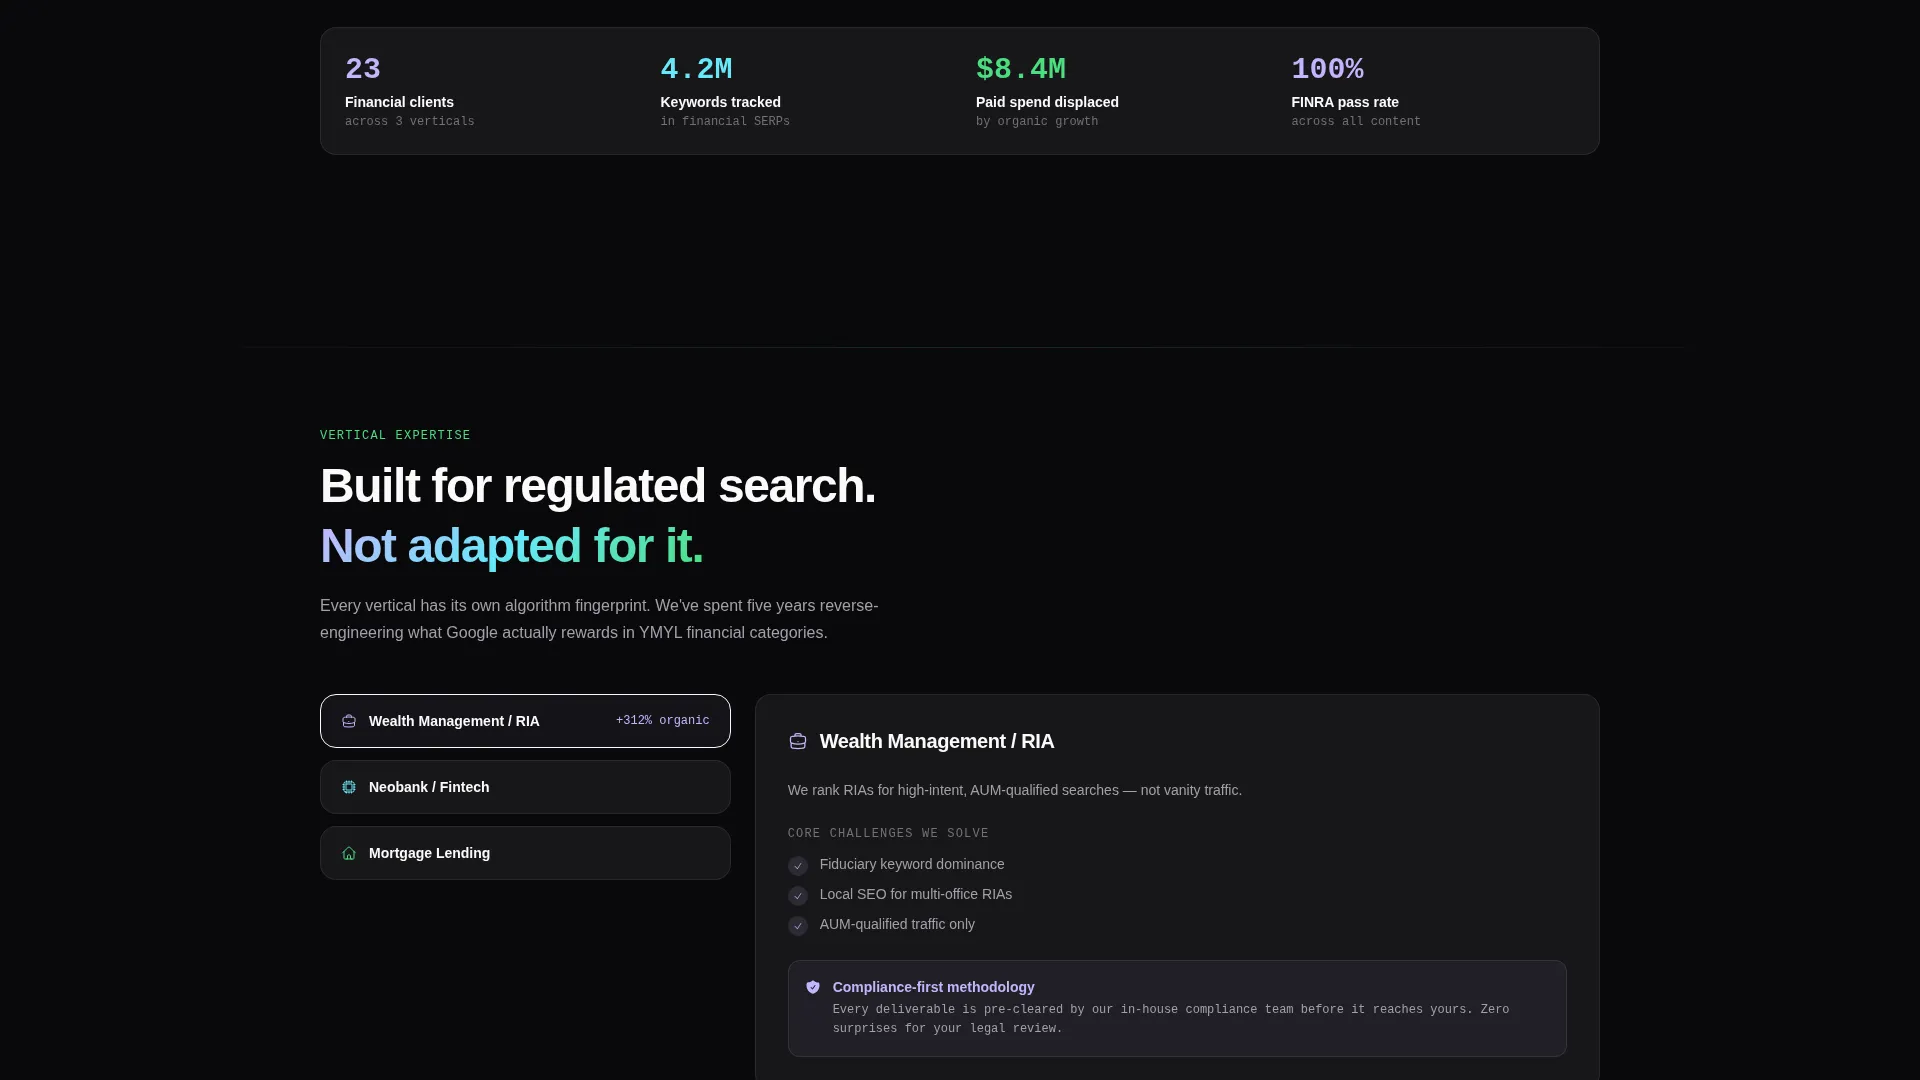The height and width of the screenshot is (1080, 1920).
Task: Click the 100% FINRA pass rate statistic
Action: point(1356,91)
